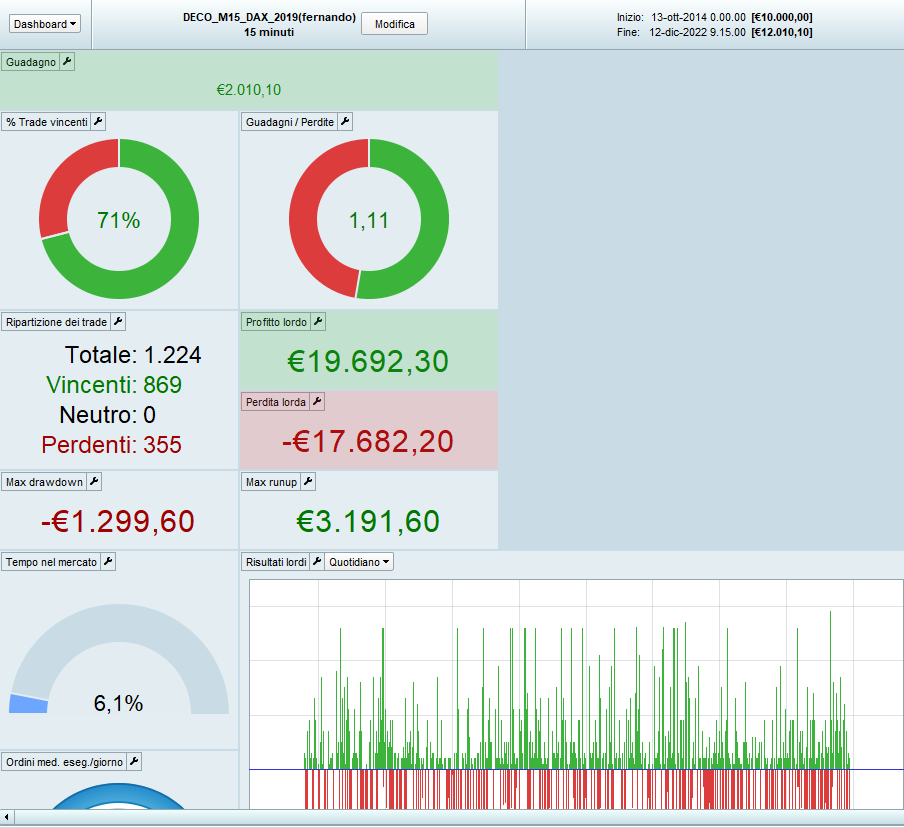Click gross profit value €19.692,30
904x828 pixels.
click(368, 362)
